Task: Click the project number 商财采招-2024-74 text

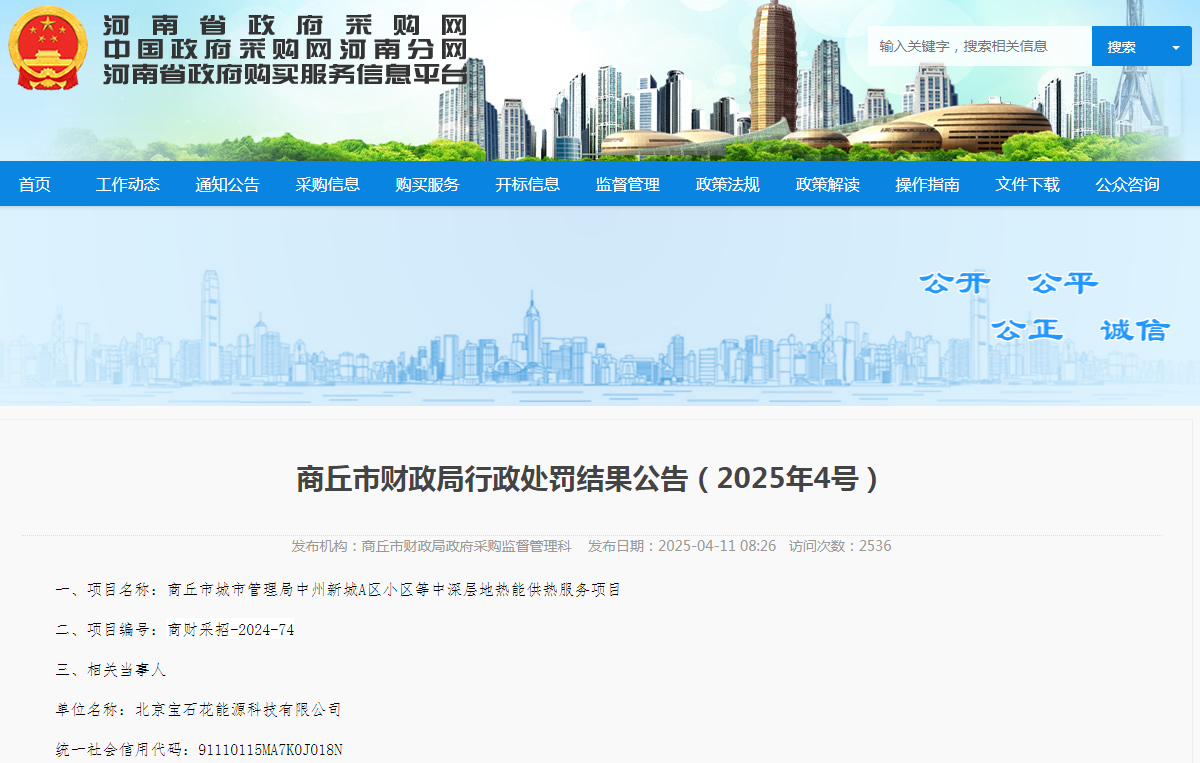Action: [x=230, y=630]
